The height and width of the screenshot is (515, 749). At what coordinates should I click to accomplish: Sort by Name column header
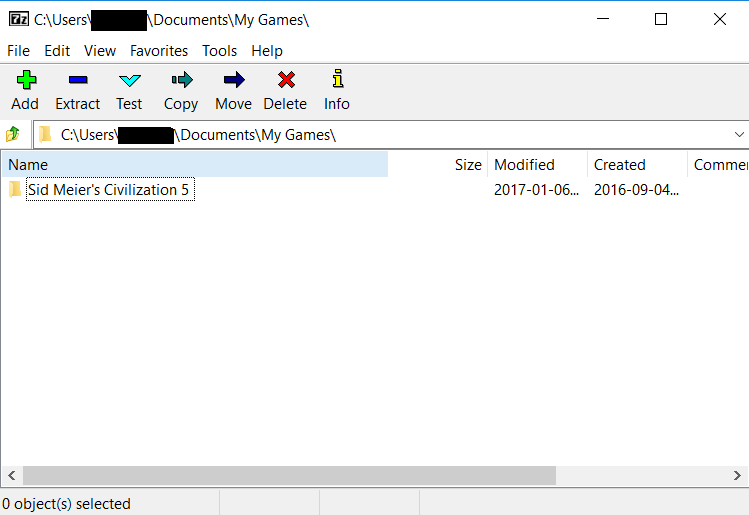click(x=195, y=165)
